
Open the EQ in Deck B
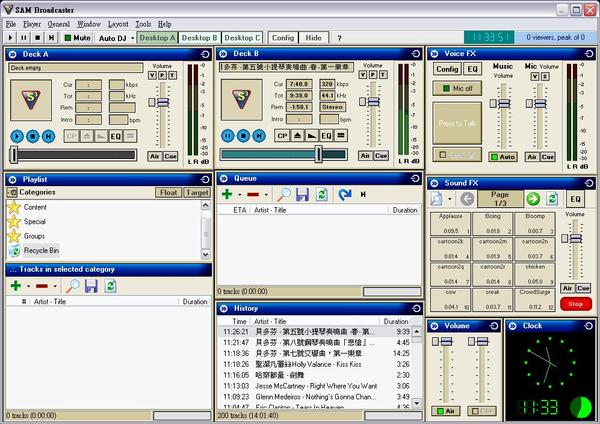326,135
